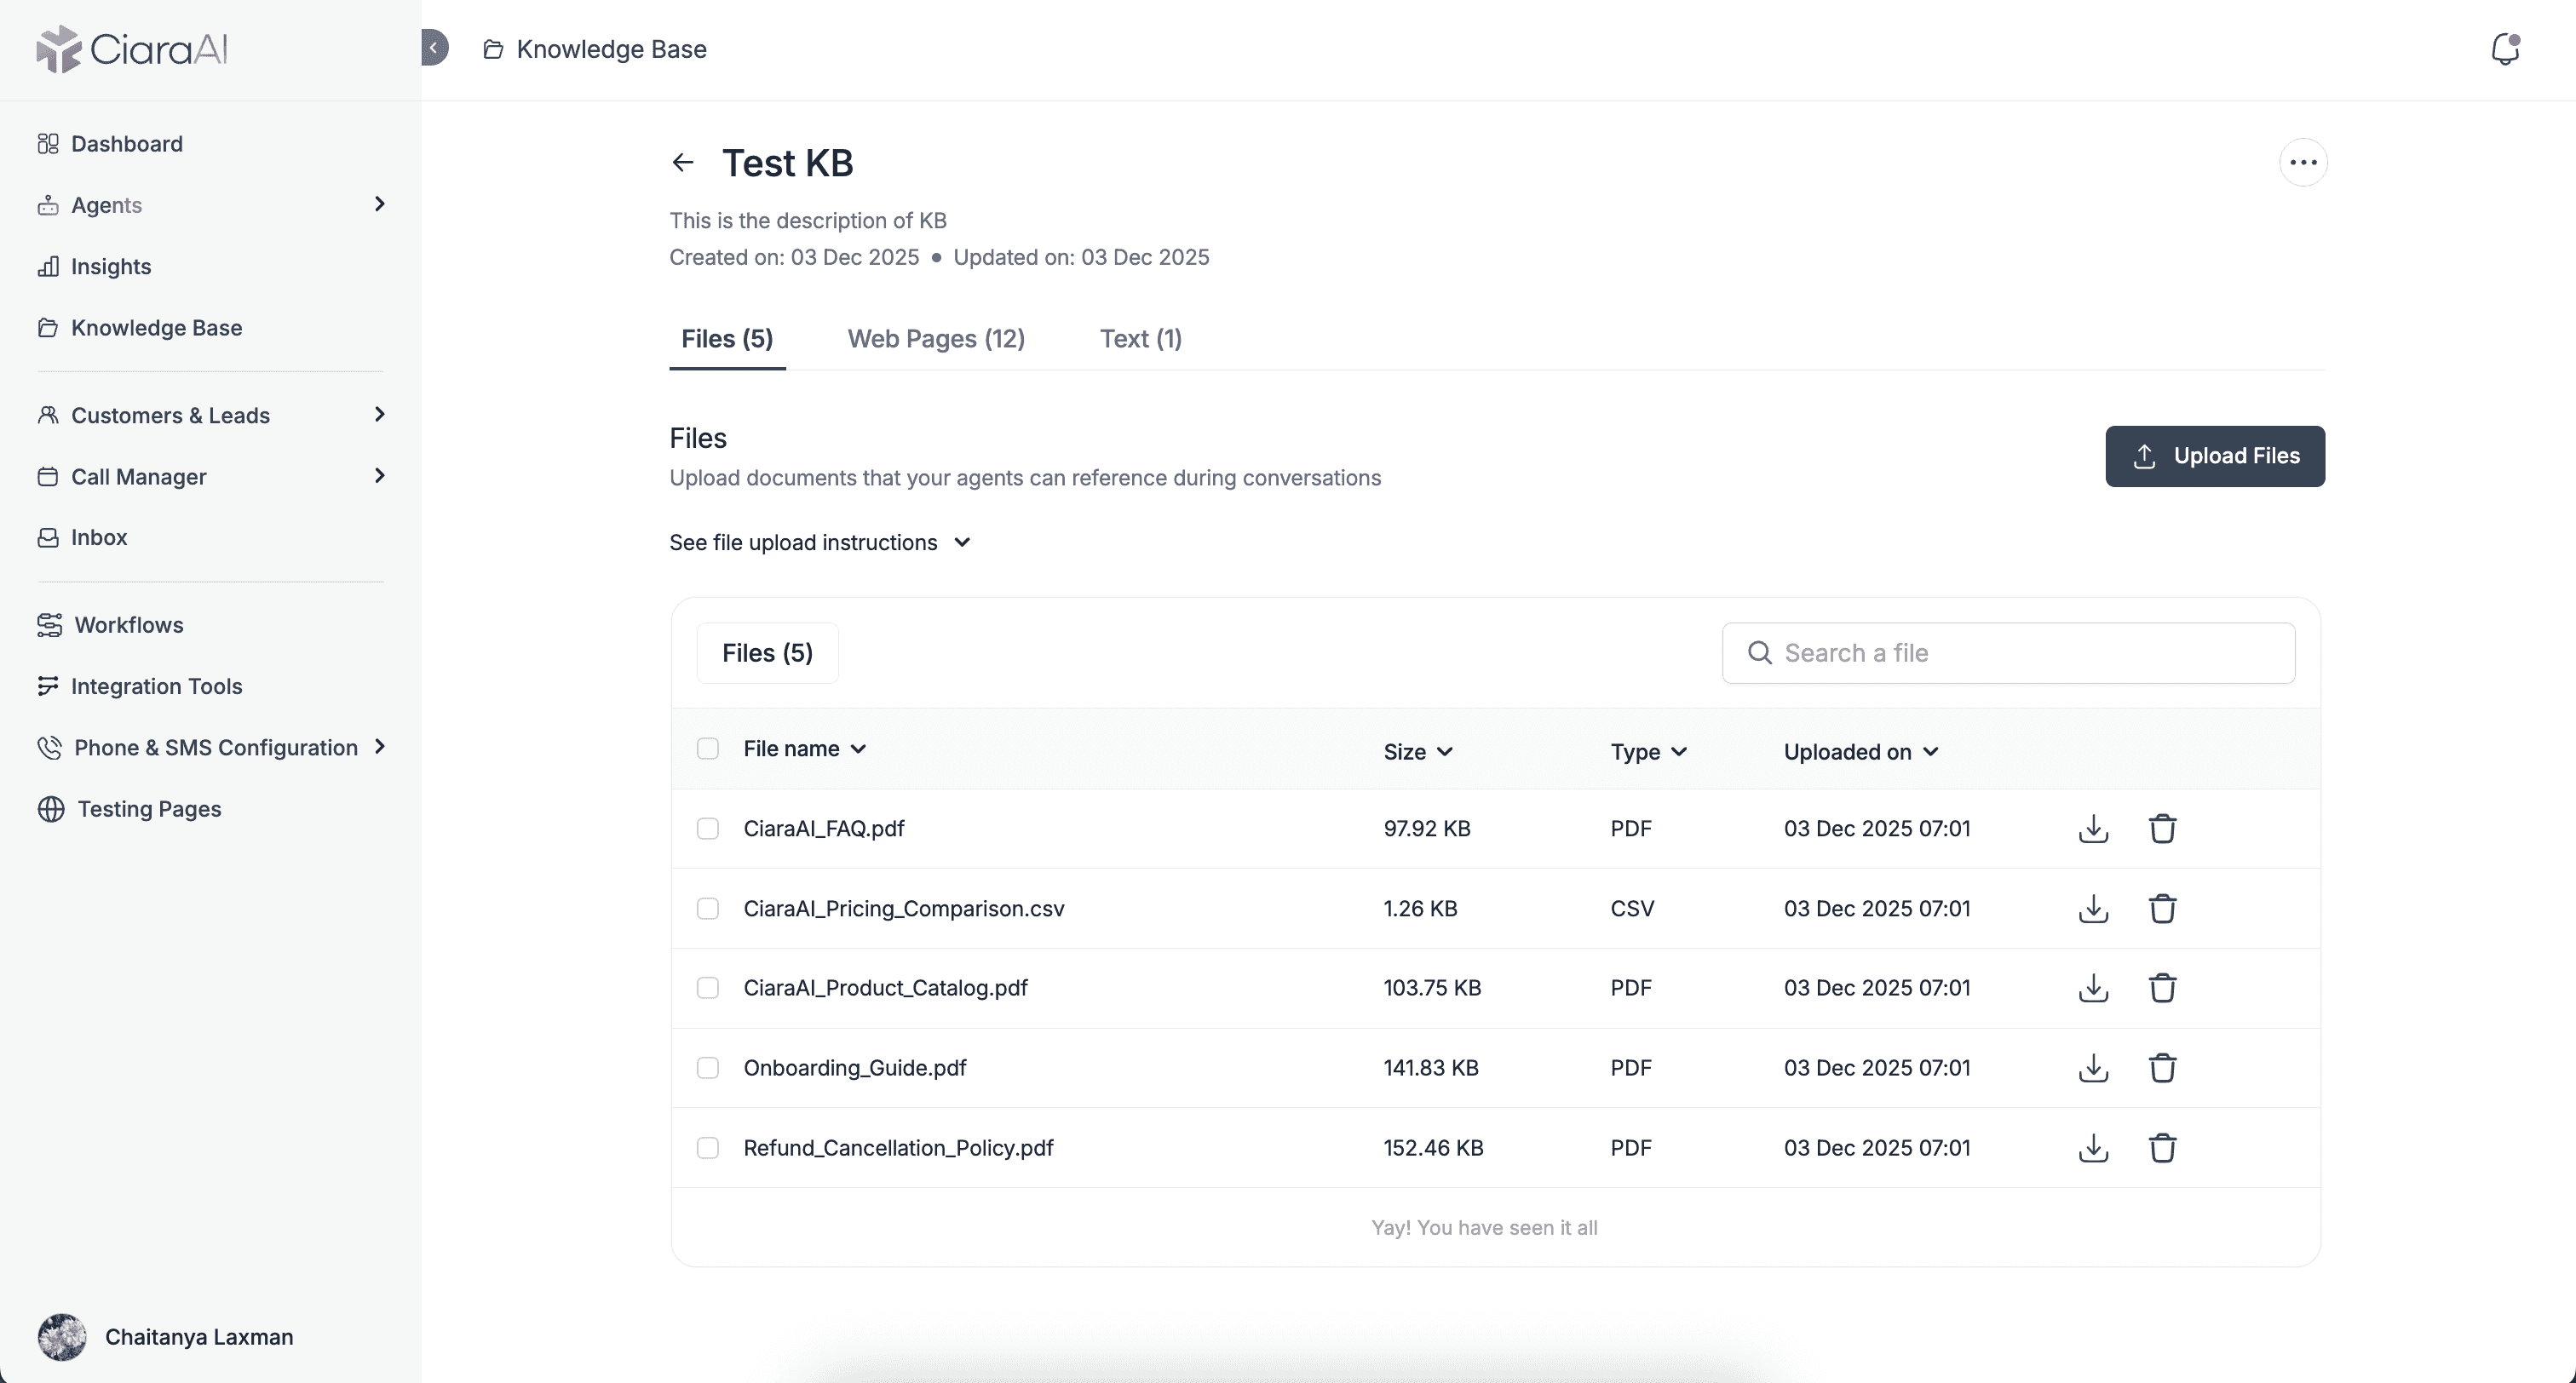This screenshot has height=1383, width=2576.
Task: Open the three-dot options menu for Test KB
Action: [x=2303, y=162]
